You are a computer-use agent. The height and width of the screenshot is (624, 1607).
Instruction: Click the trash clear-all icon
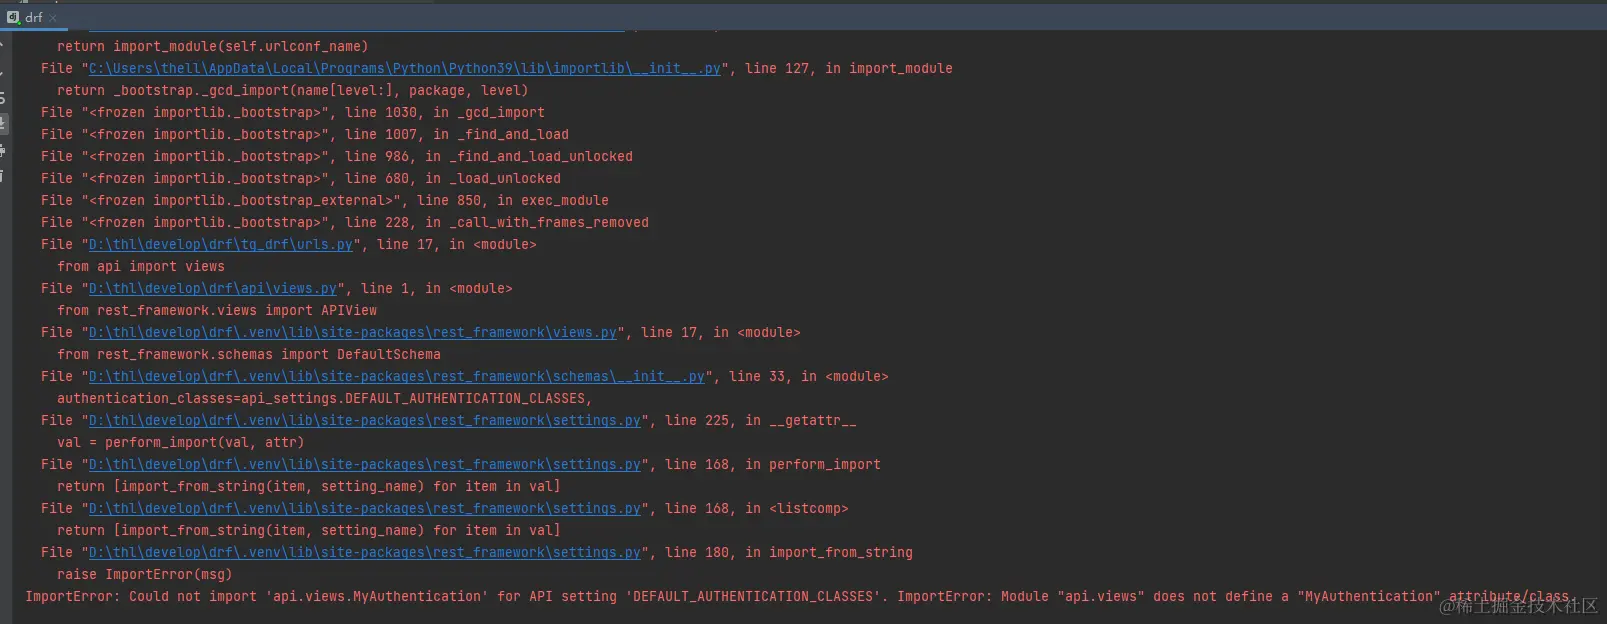(3, 176)
